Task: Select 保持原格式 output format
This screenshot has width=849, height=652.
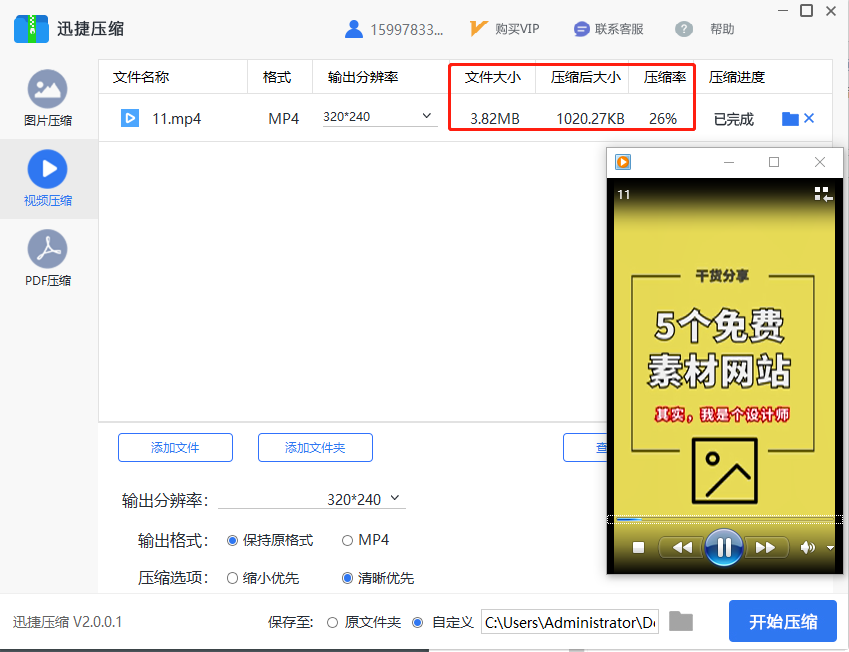Action: tap(232, 540)
